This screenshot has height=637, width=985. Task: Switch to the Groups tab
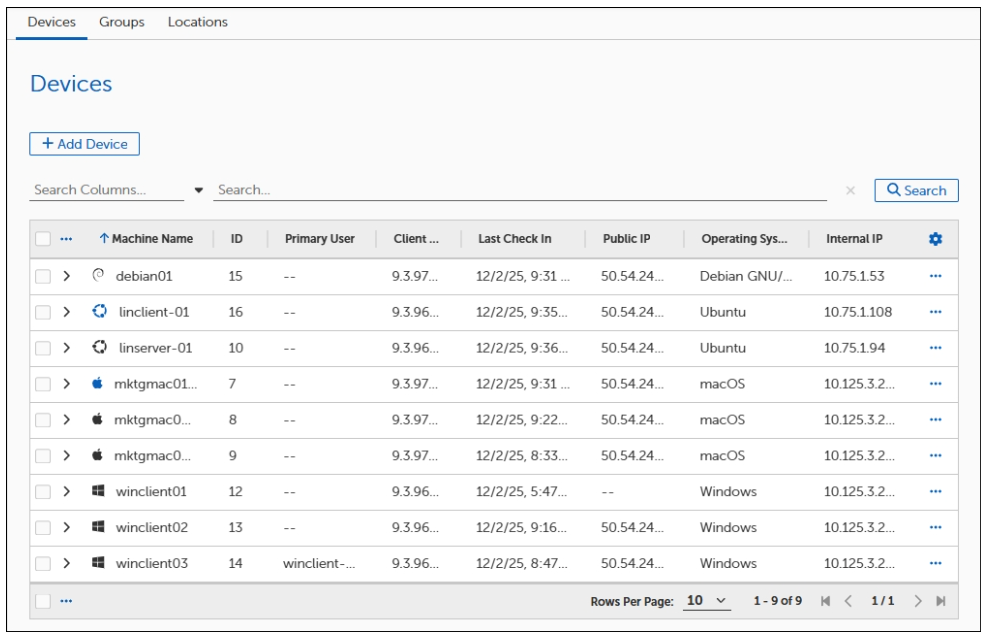121,22
